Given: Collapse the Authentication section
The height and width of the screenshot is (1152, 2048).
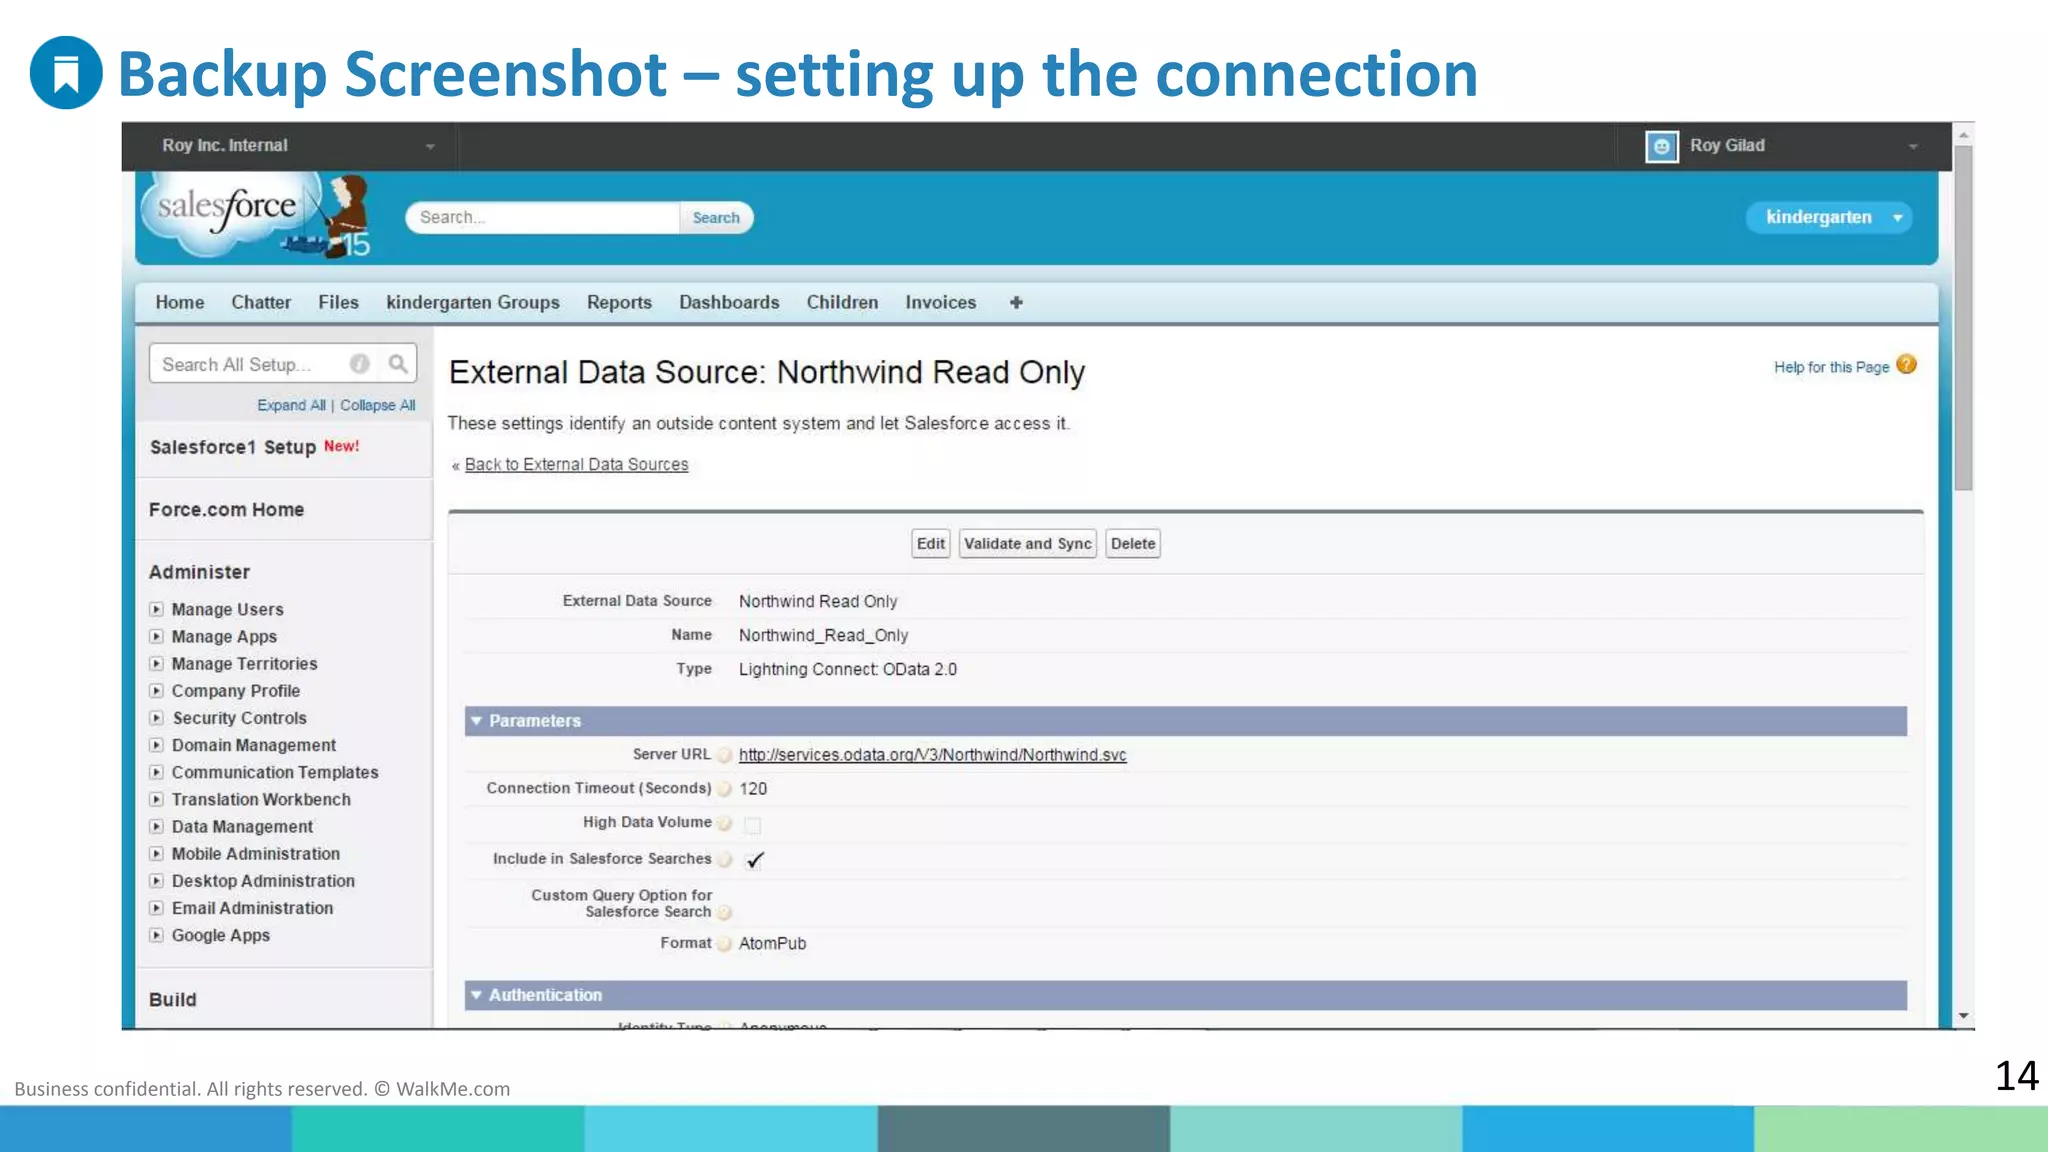Looking at the screenshot, I should point(477,995).
